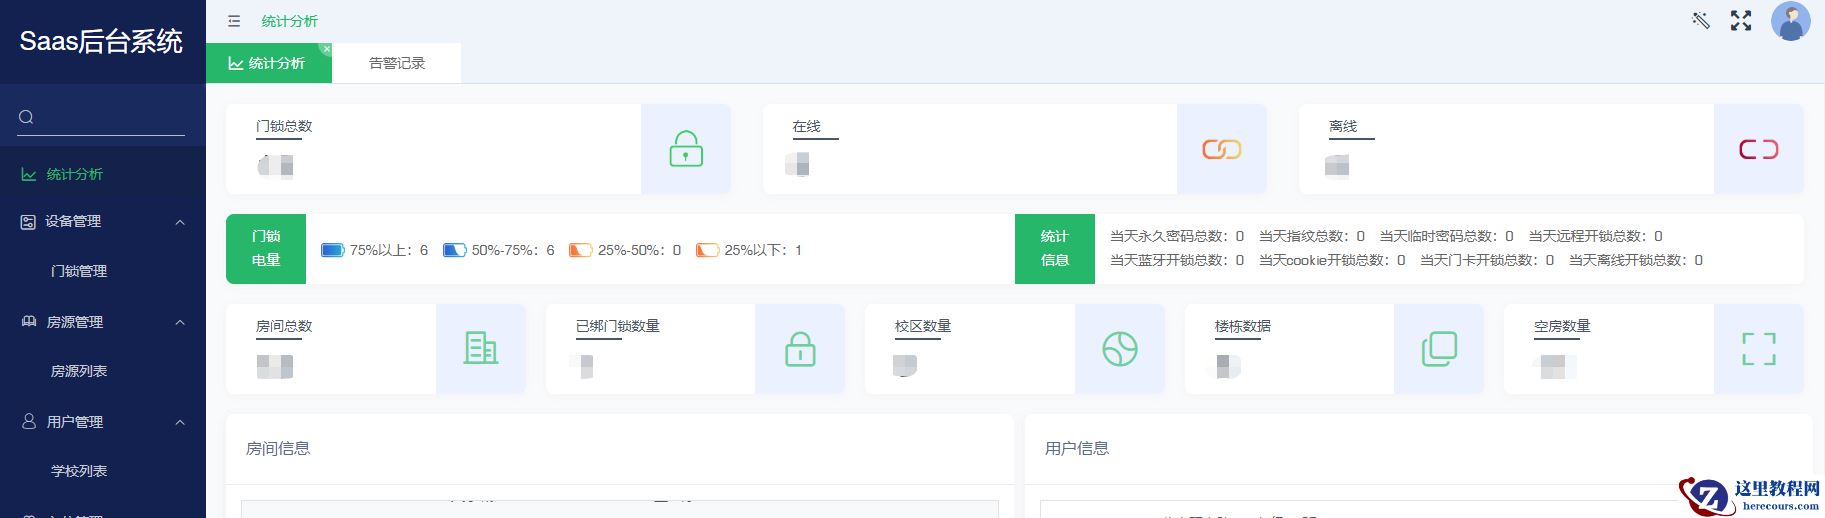Select 当天cookie开锁总数 statistic
Screen dimensions: 1825x518
click(x=1332, y=260)
